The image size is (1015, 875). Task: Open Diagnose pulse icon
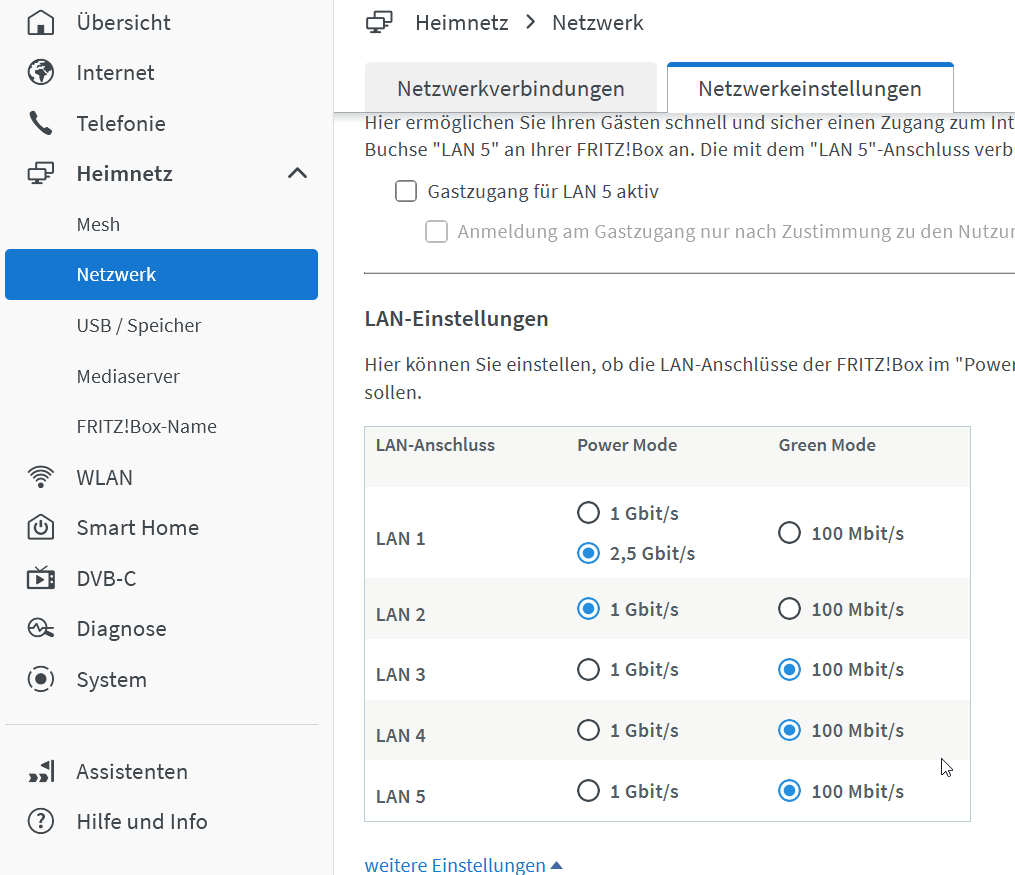tap(41, 629)
